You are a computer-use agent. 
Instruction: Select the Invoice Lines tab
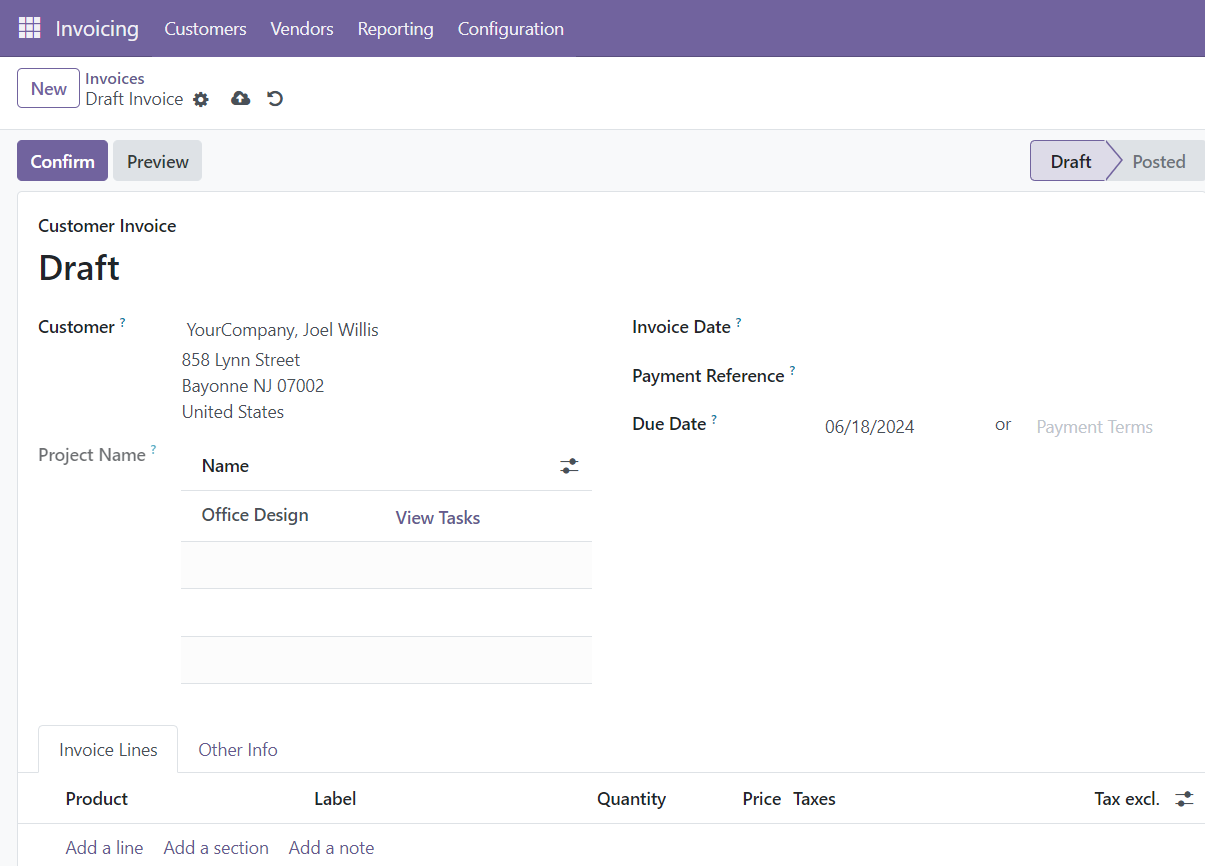click(108, 749)
